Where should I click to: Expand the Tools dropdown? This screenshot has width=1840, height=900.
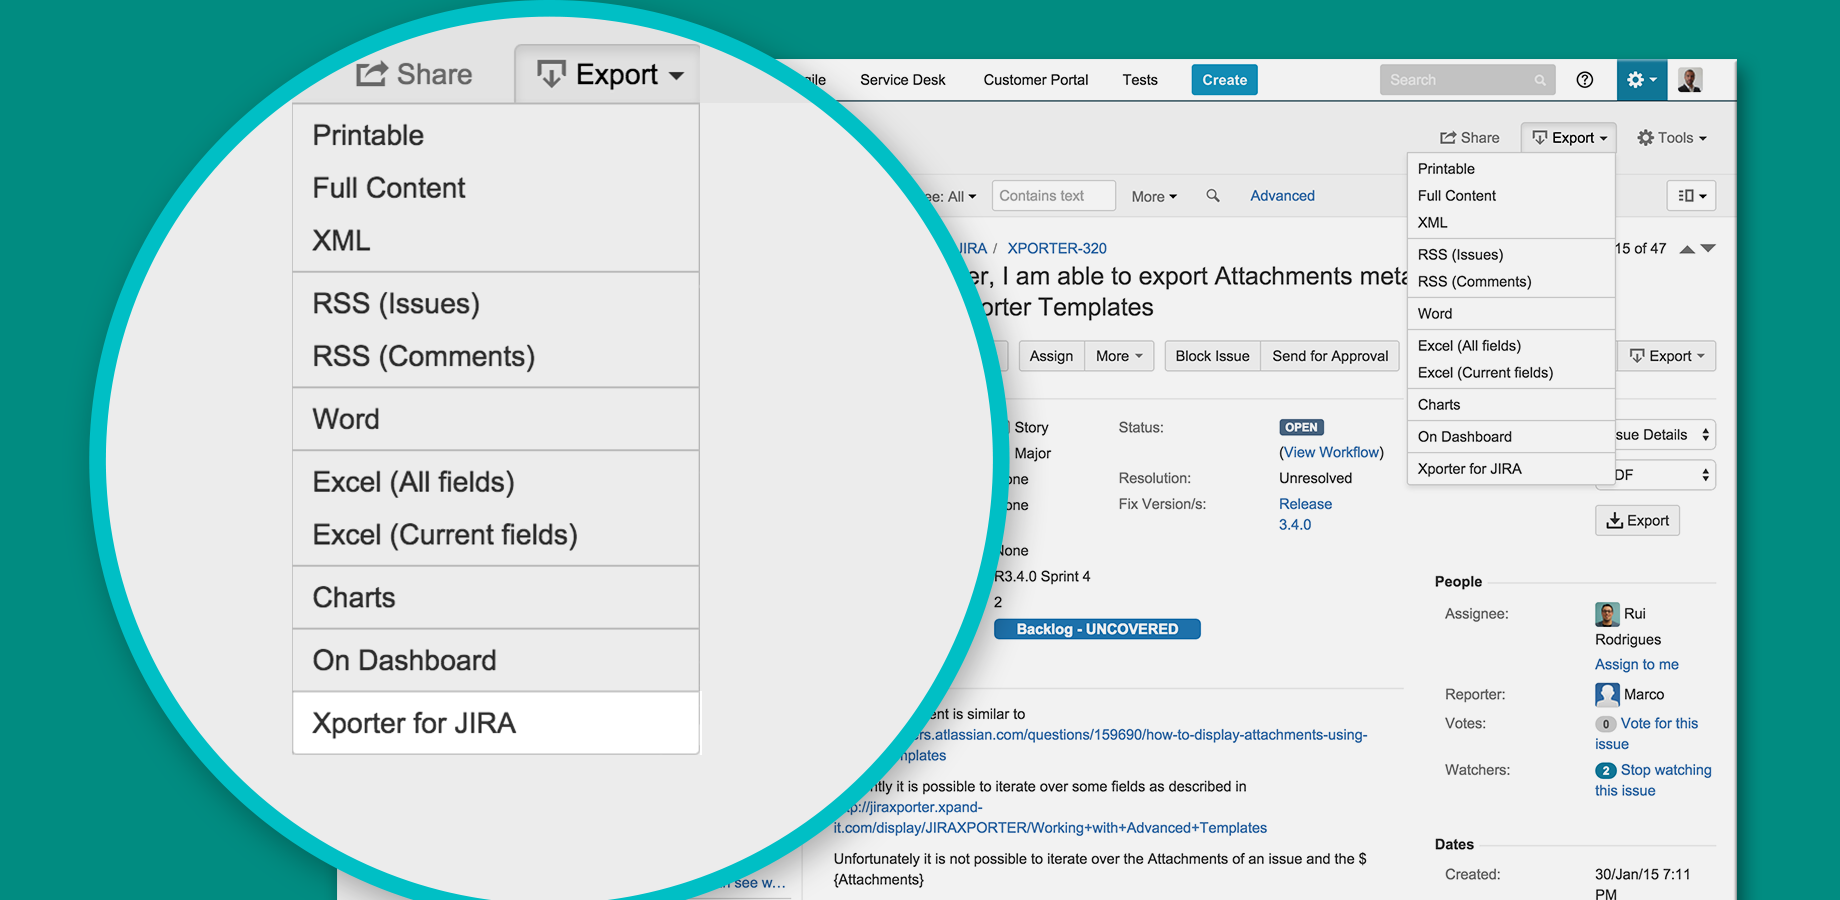[1672, 138]
